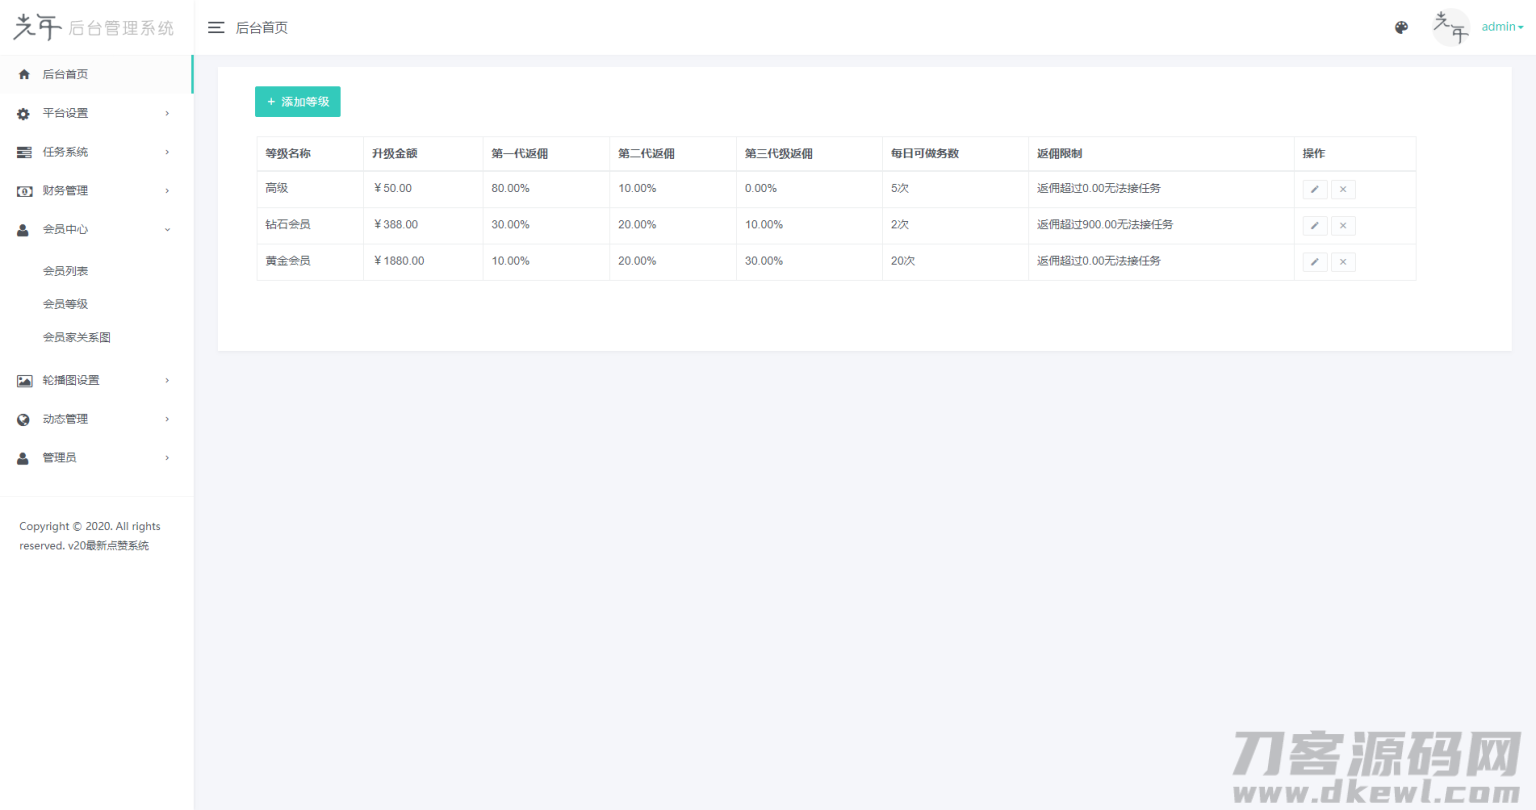
Task: Open 会员列表 submenu item
Action: coord(66,271)
